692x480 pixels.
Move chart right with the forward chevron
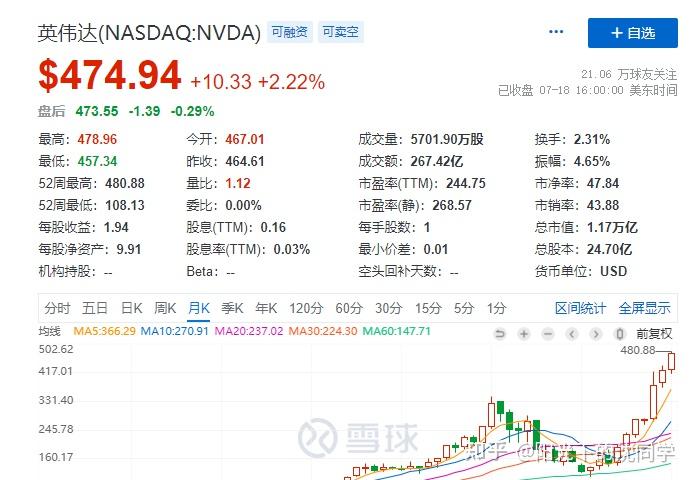tap(596, 334)
